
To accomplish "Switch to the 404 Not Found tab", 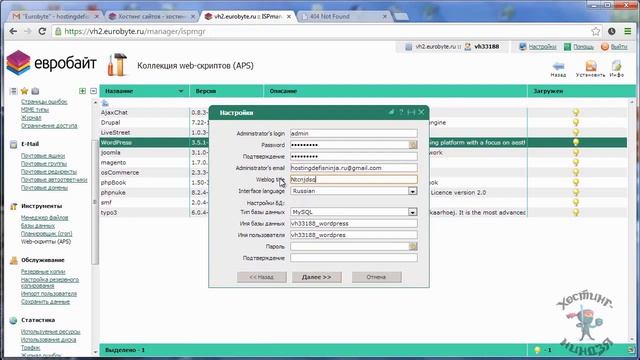I will 344,17.
